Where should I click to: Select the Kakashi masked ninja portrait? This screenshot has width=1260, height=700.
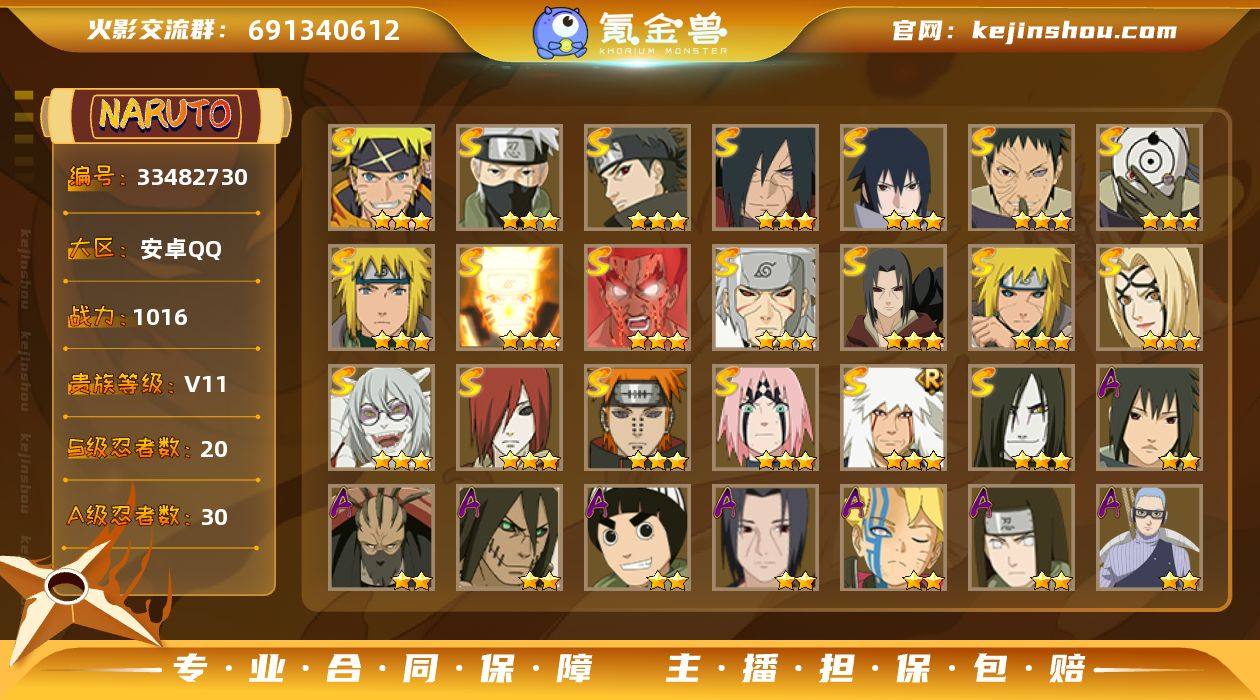pos(510,178)
